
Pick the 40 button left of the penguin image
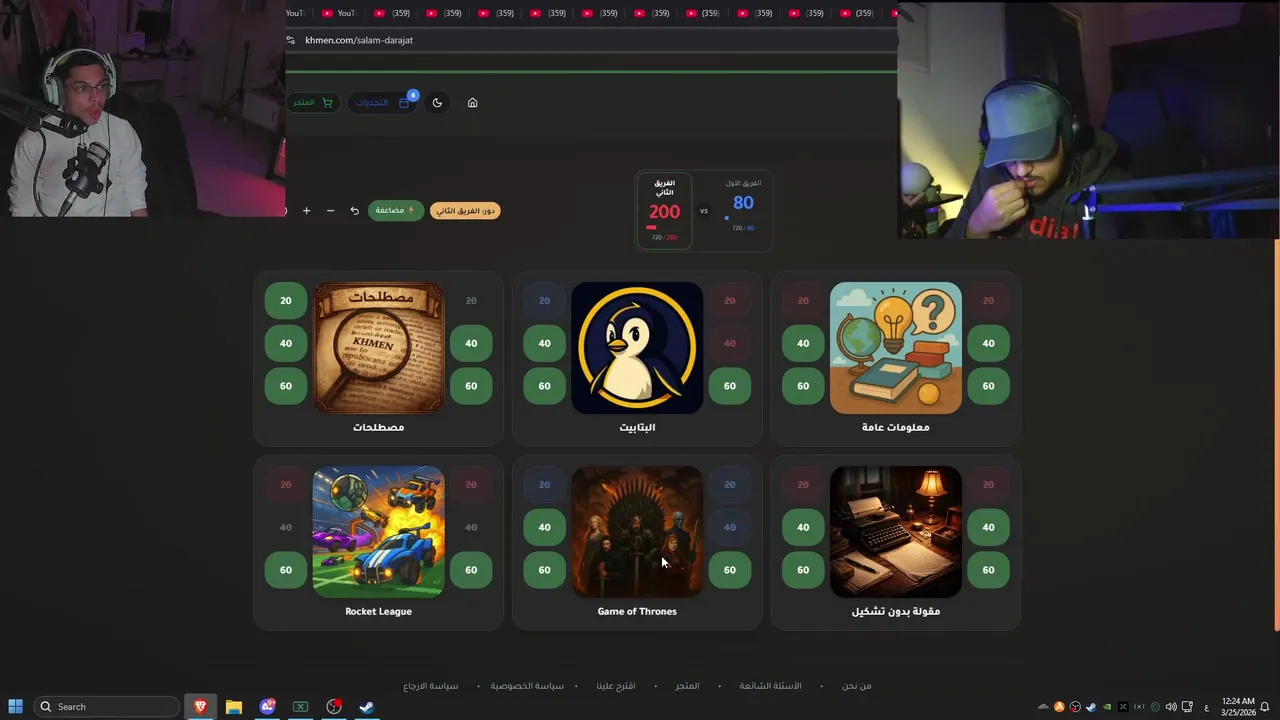click(x=544, y=343)
